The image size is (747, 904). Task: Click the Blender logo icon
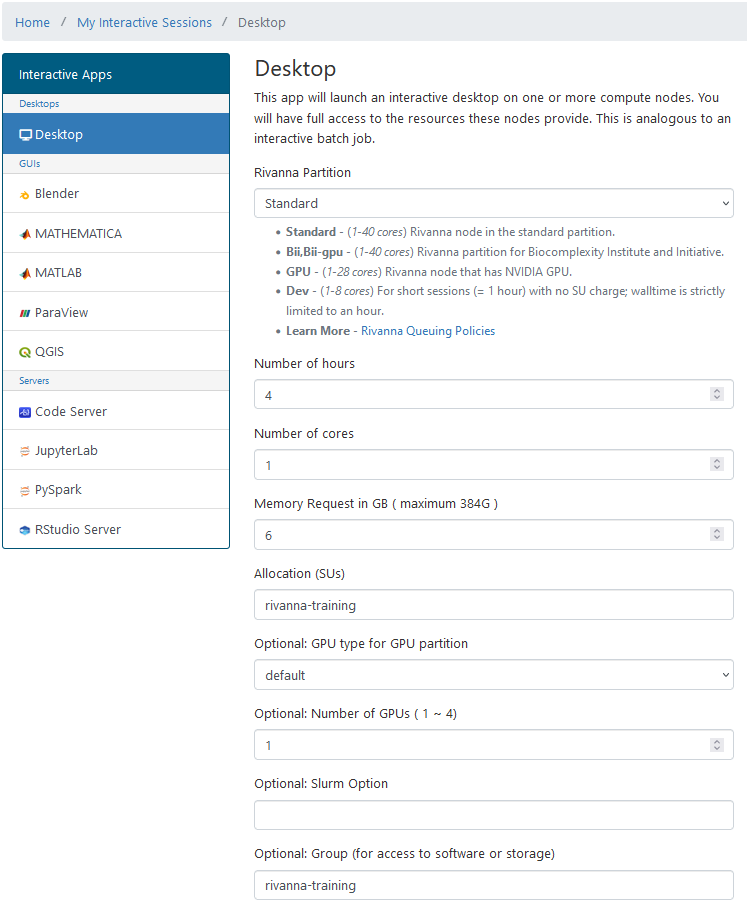coord(25,195)
